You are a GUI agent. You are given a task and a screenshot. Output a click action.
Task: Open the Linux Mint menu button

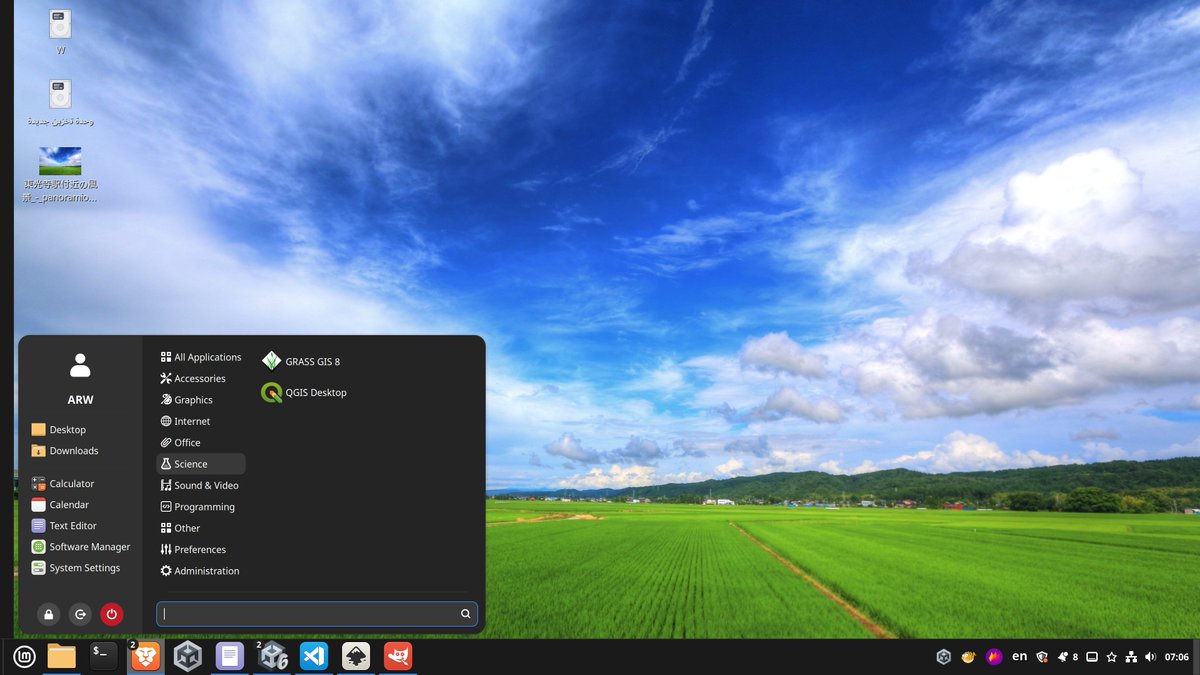(24, 657)
